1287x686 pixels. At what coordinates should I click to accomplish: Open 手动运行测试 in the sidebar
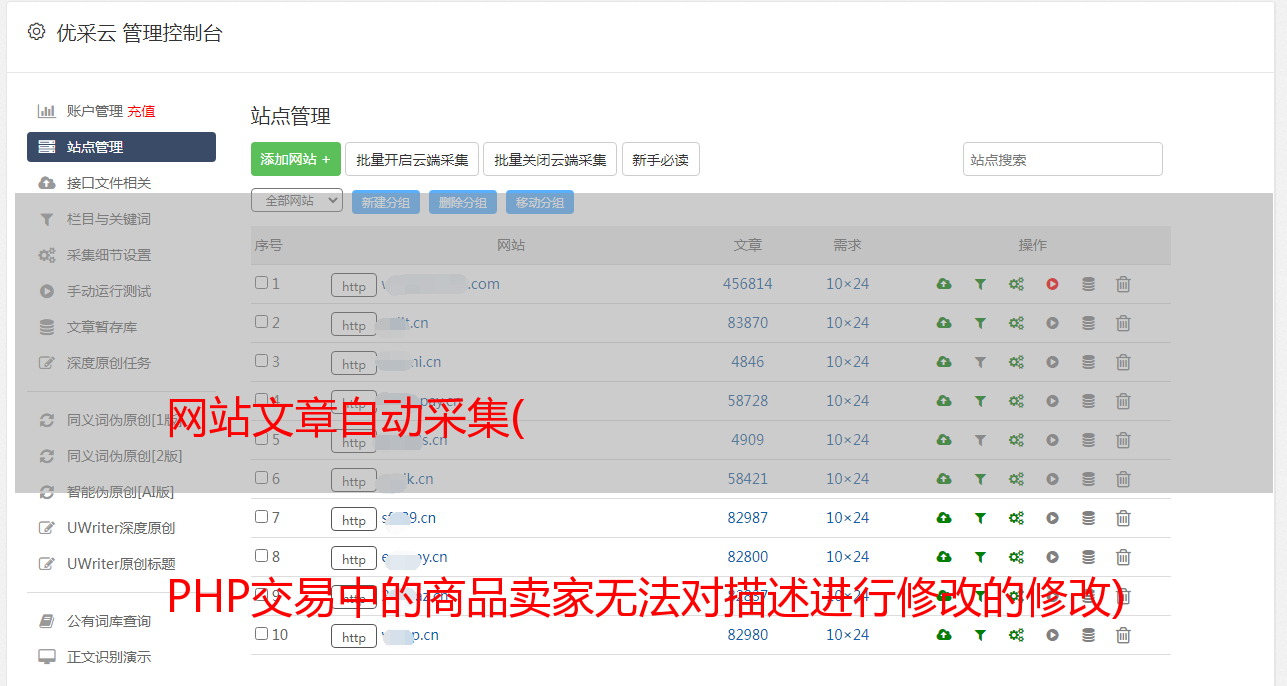coord(109,291)
